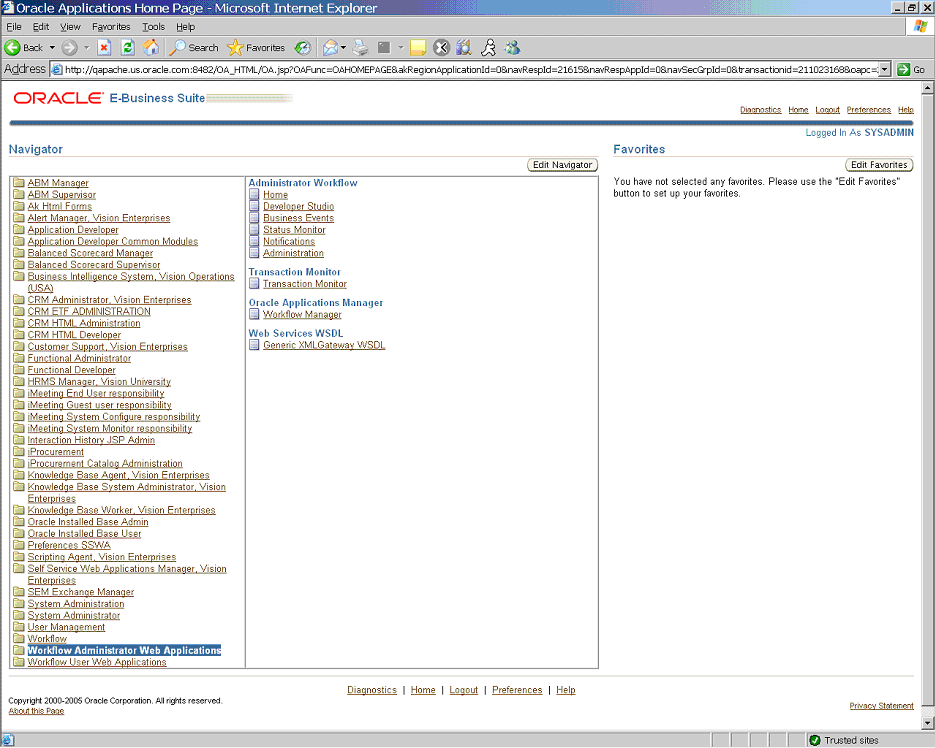Open the Preferences SSWA responsibility
The width and height of the screenshot is (935, 748).
click(69, 545)
